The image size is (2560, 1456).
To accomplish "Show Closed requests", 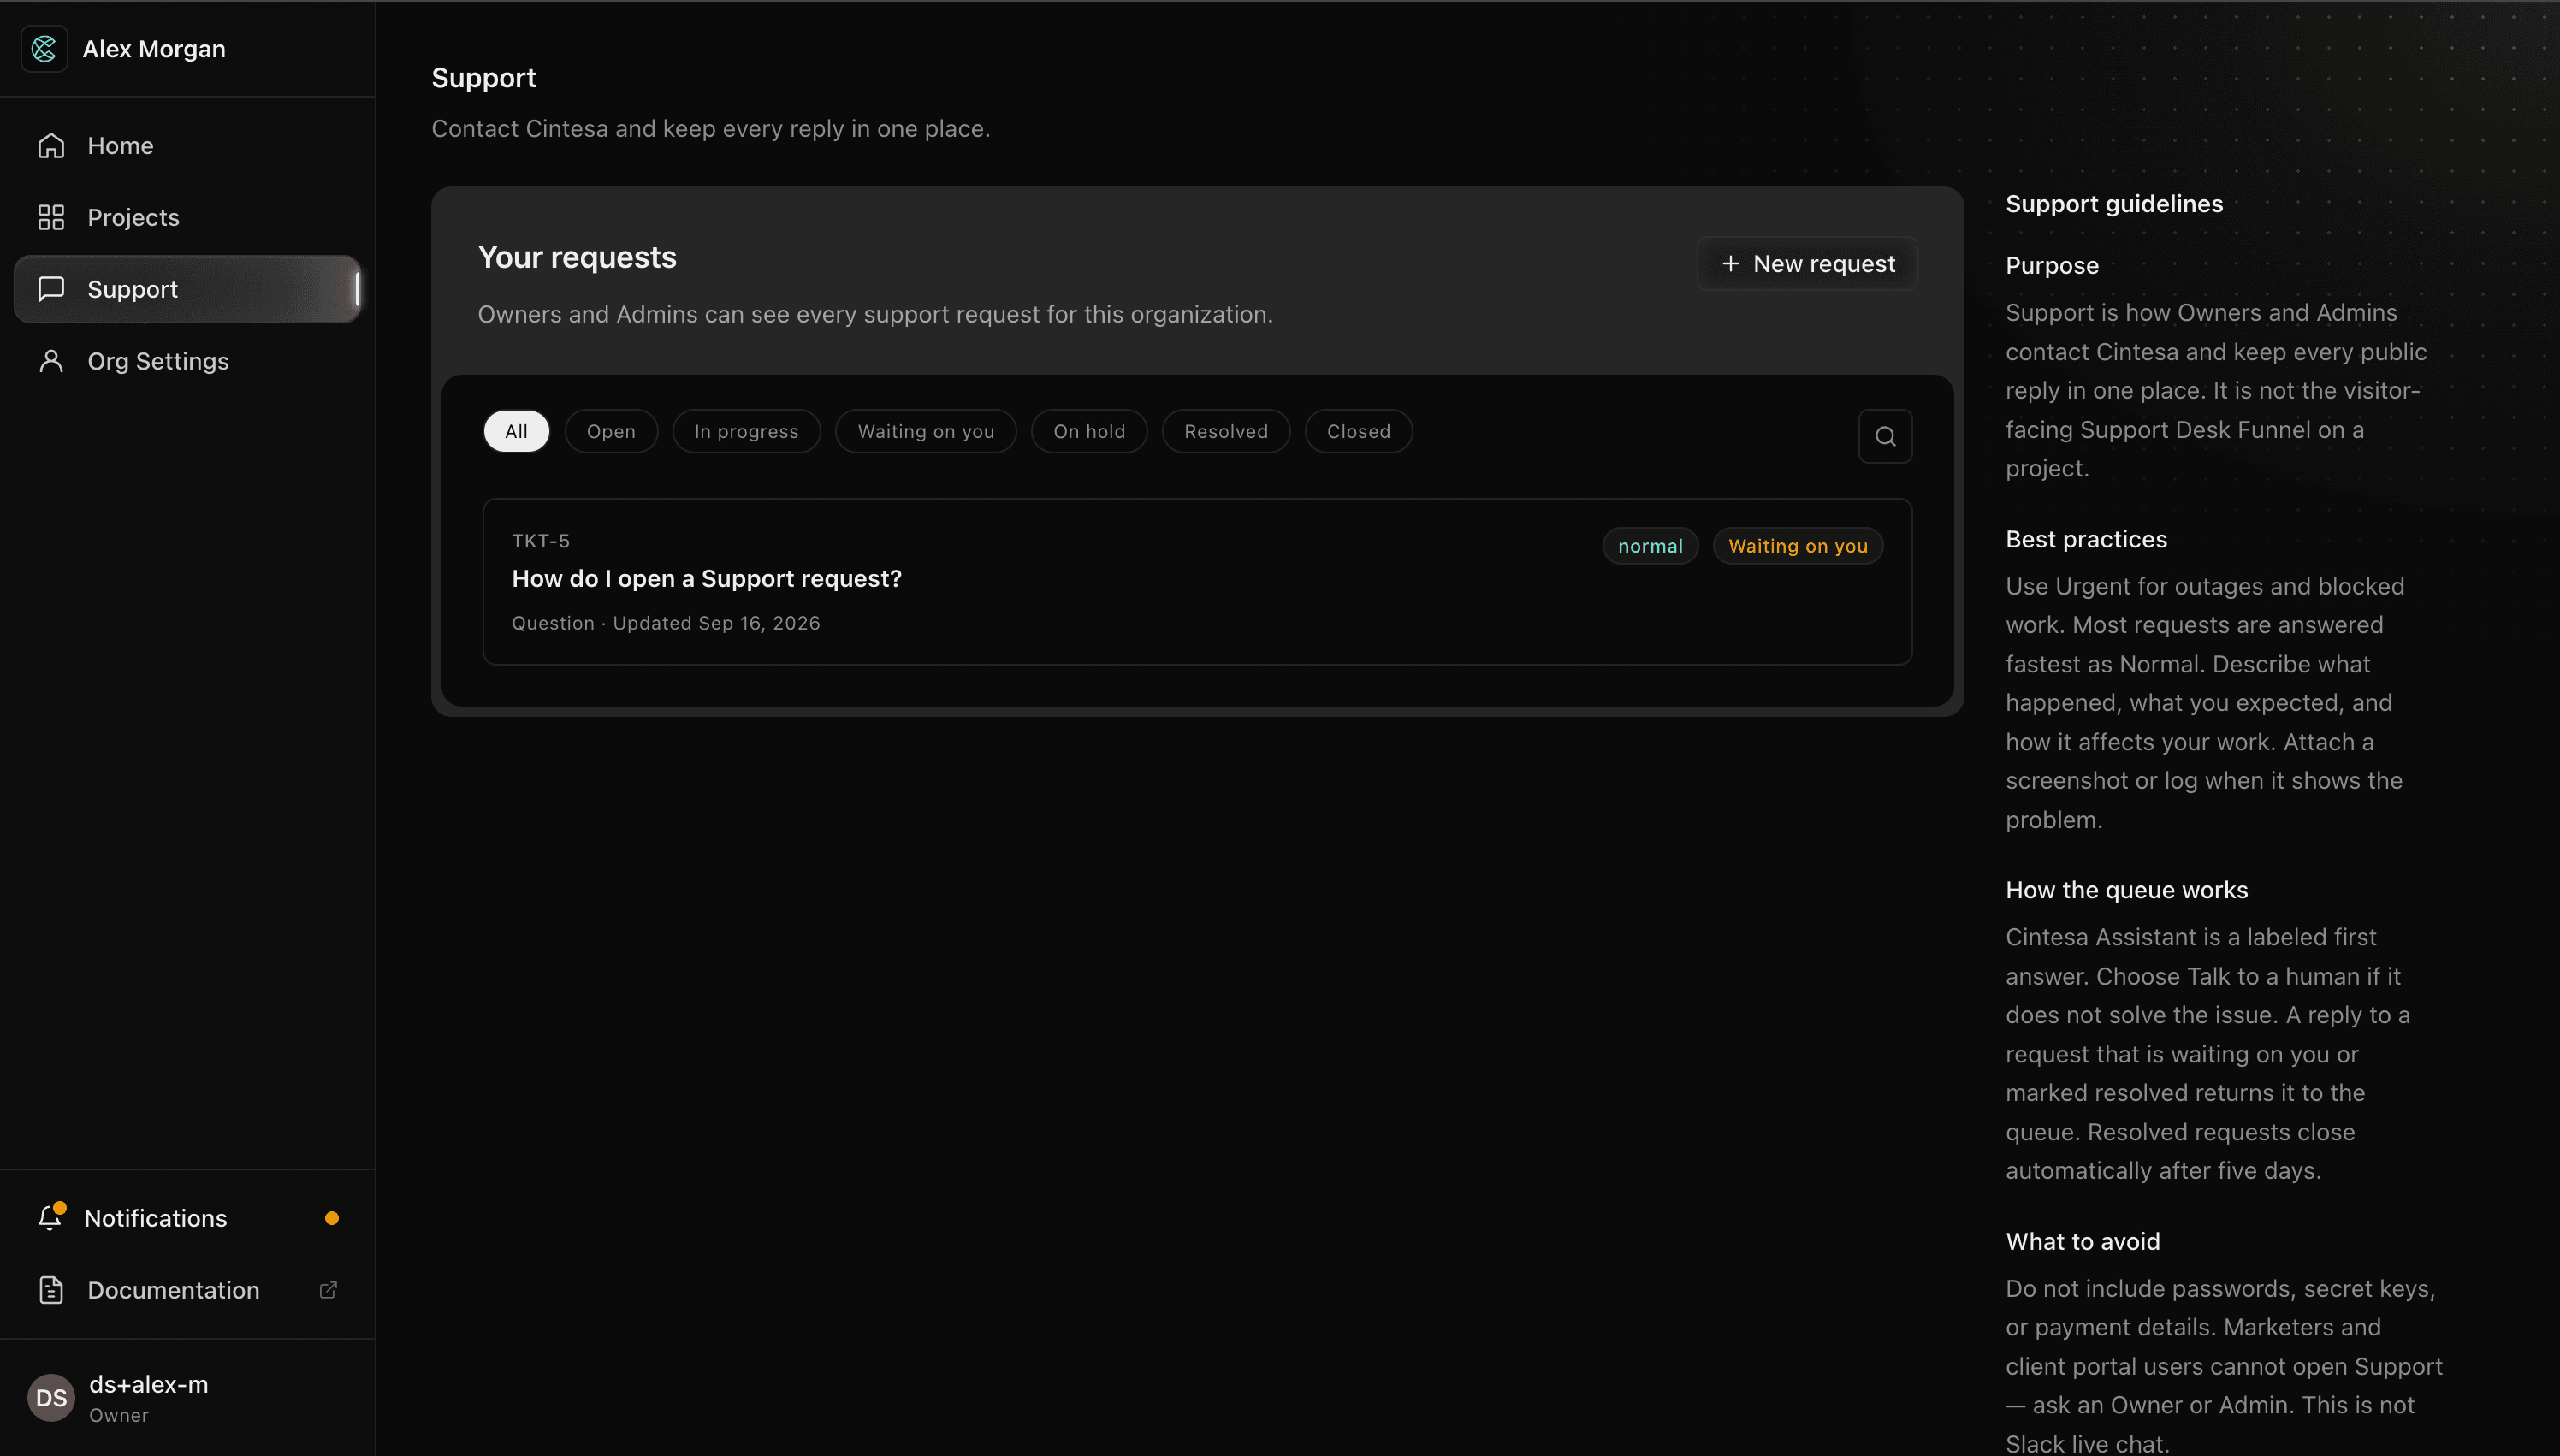I will coord(1358,432).
